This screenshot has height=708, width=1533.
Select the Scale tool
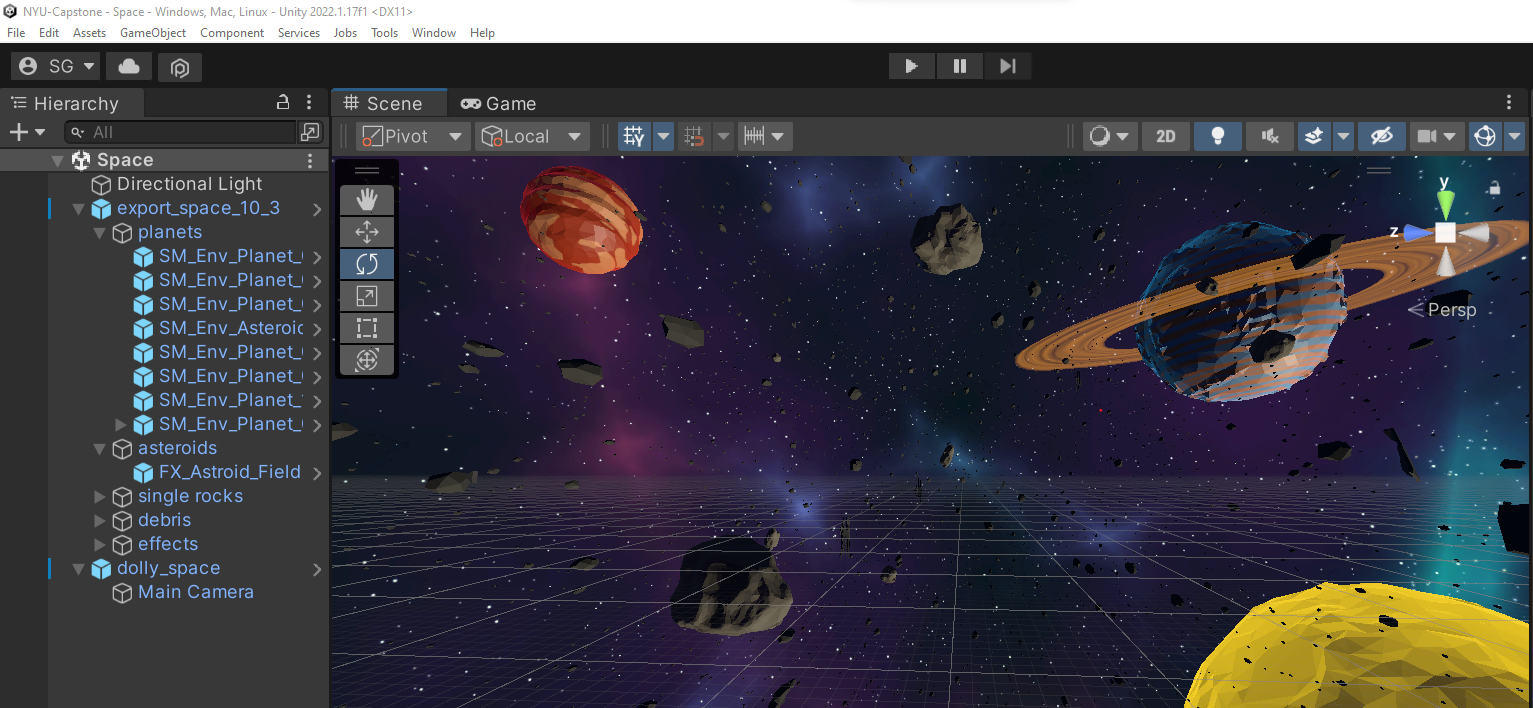click(367, 296)
